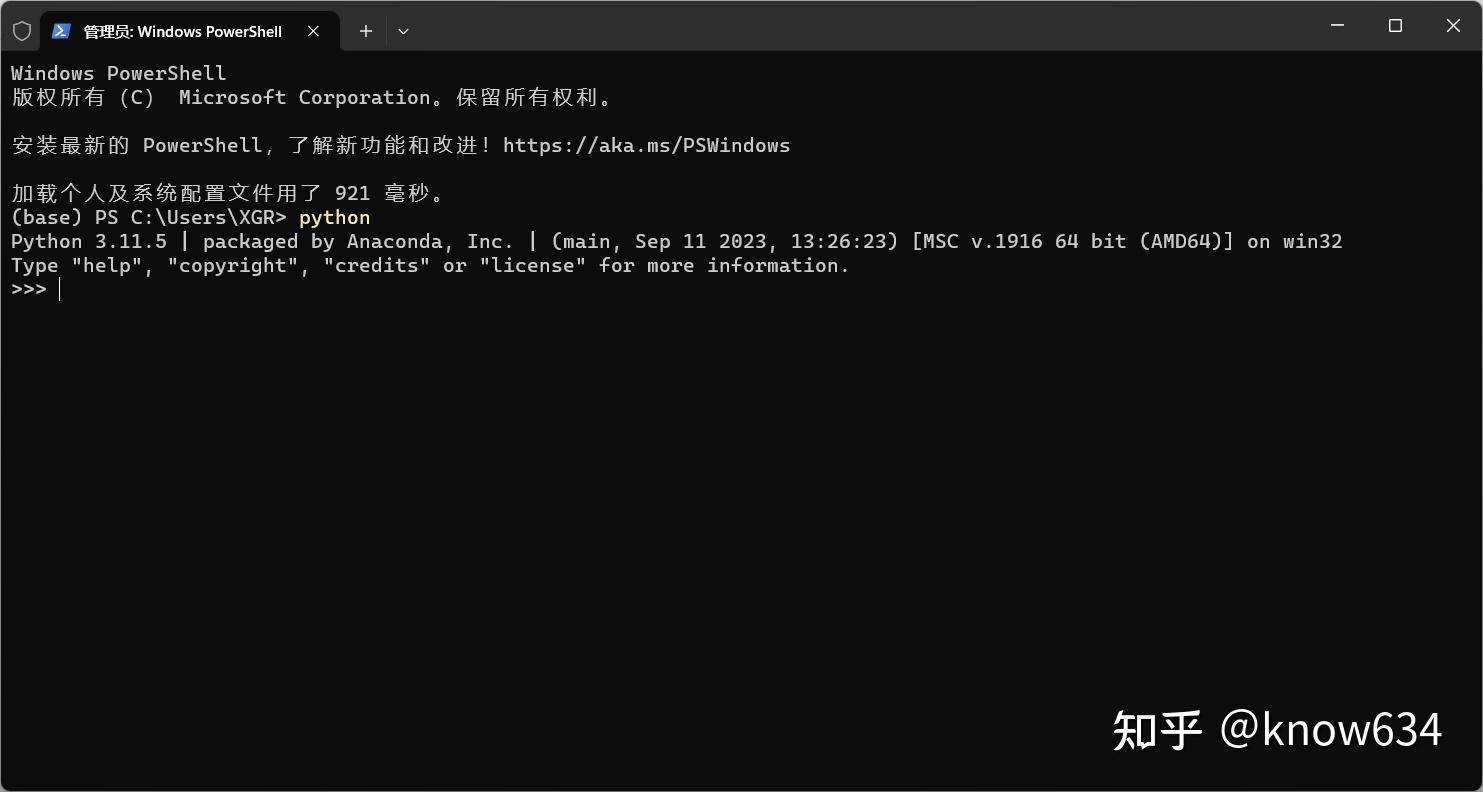
Task: Click the blinking cursor at the Python prompt
Action: click(59, 289)
